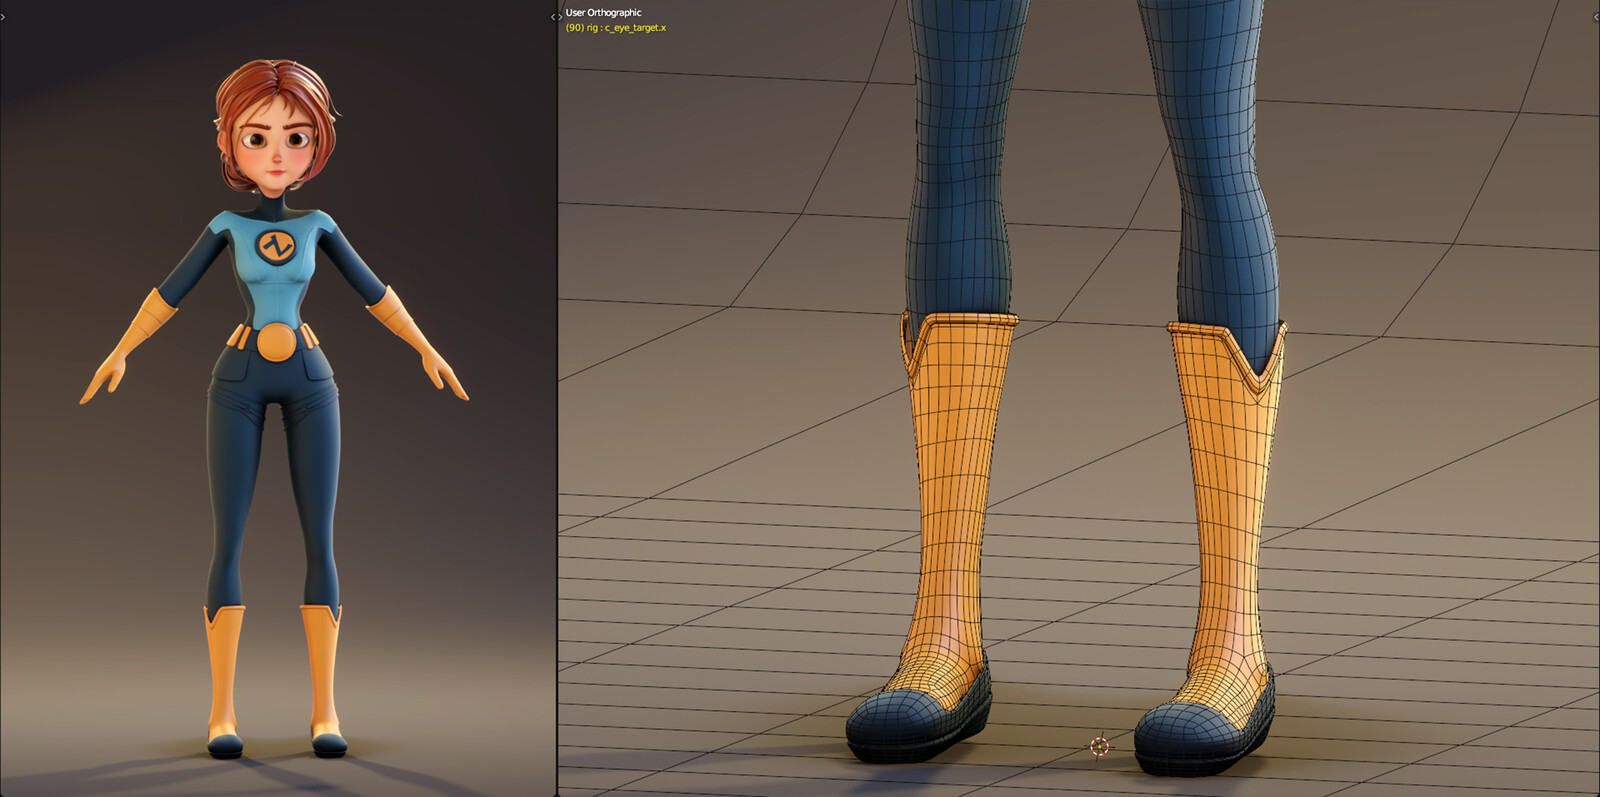The image size is (1600, 797).
Task: Click the red-white 3D cursor between the shoes
Action: [1100, 746]
